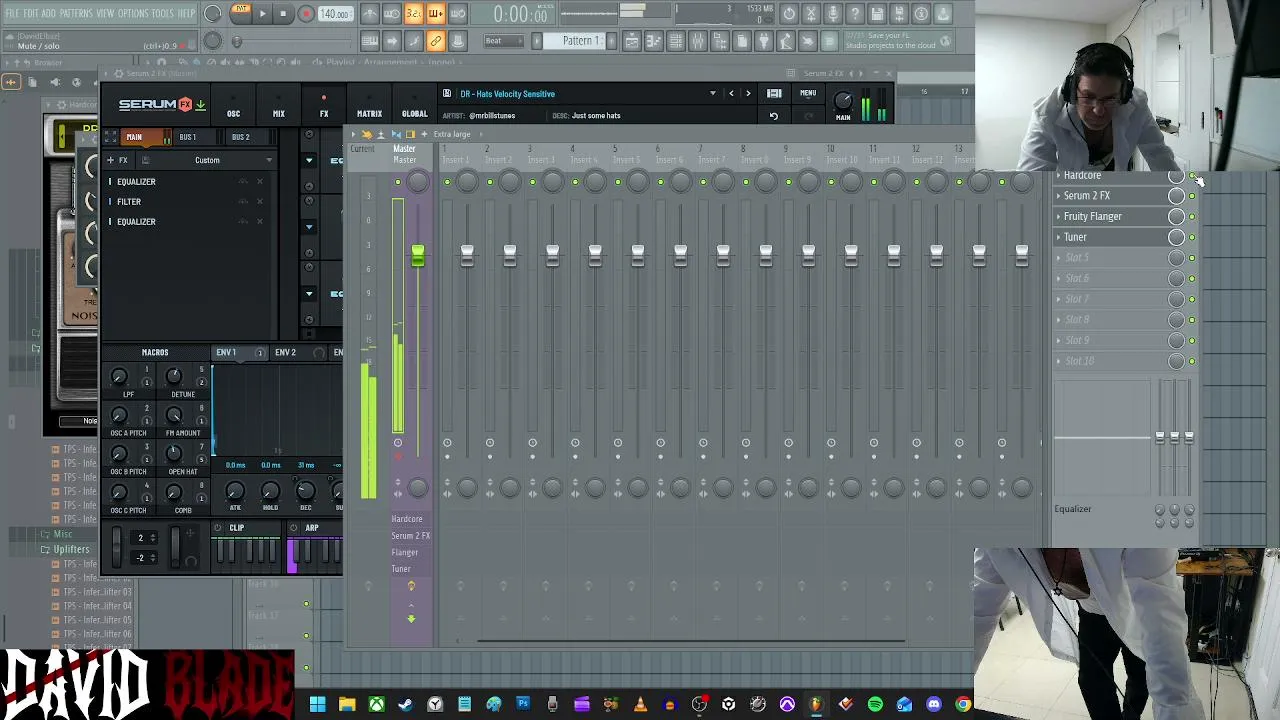Go to next Serum preset
Screen dimensions: 1280x720
tap(748, 94)
